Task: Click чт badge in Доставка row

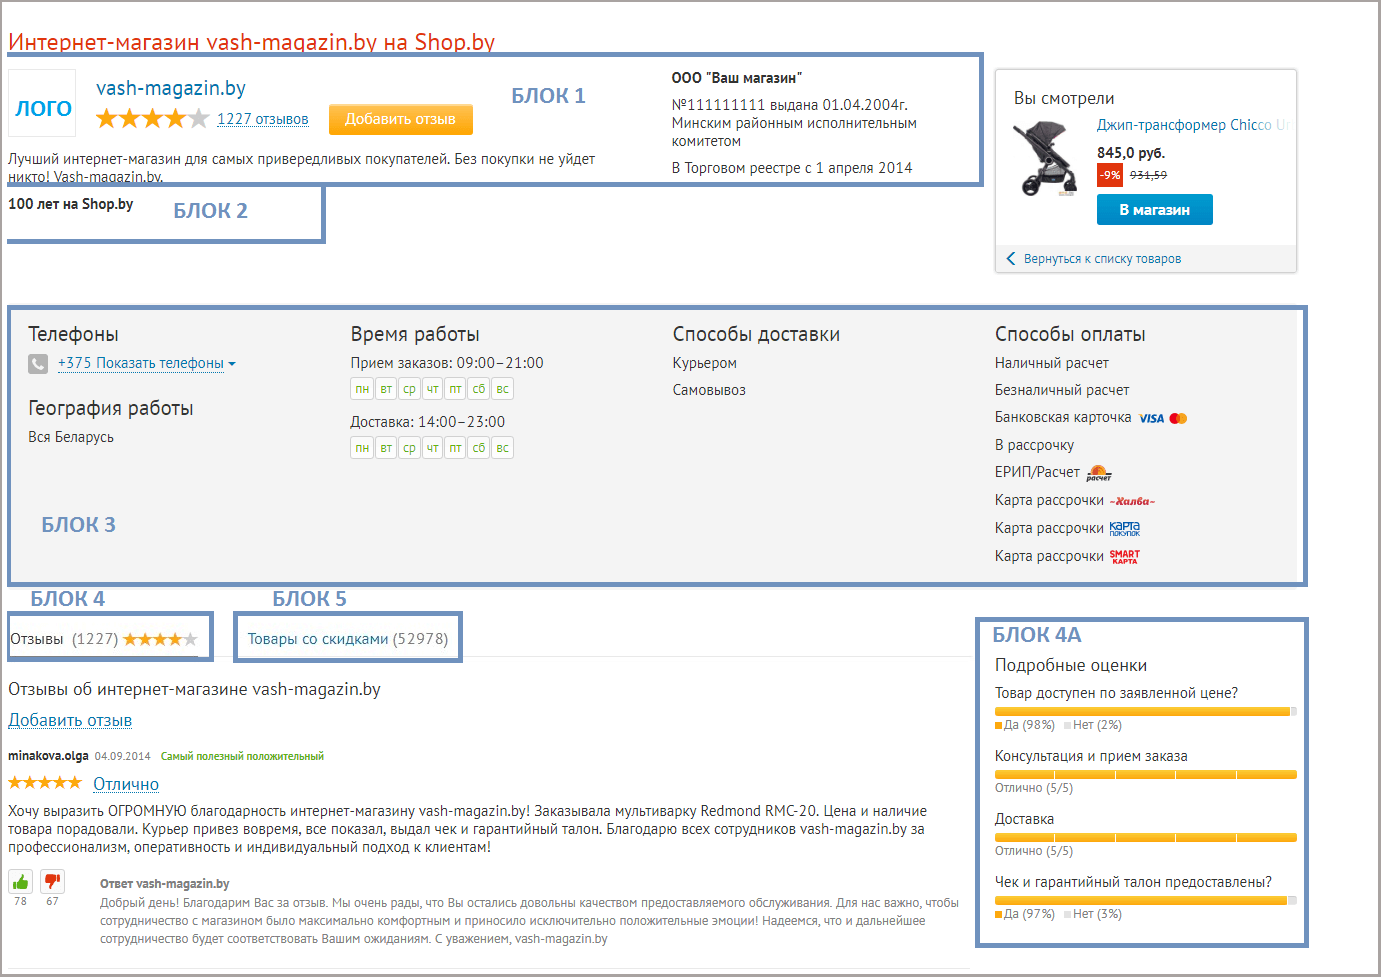Action: [432, 448]
